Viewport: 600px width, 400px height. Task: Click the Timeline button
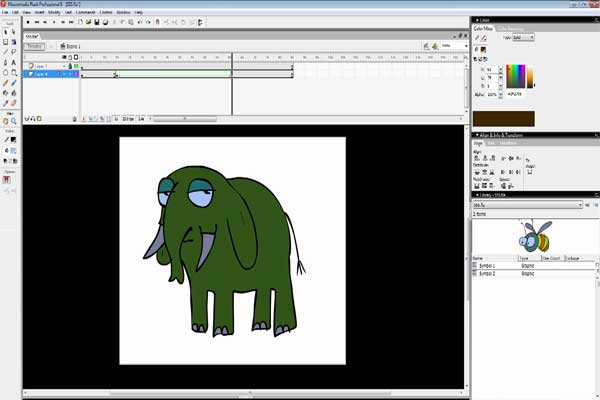pos(34,46)
